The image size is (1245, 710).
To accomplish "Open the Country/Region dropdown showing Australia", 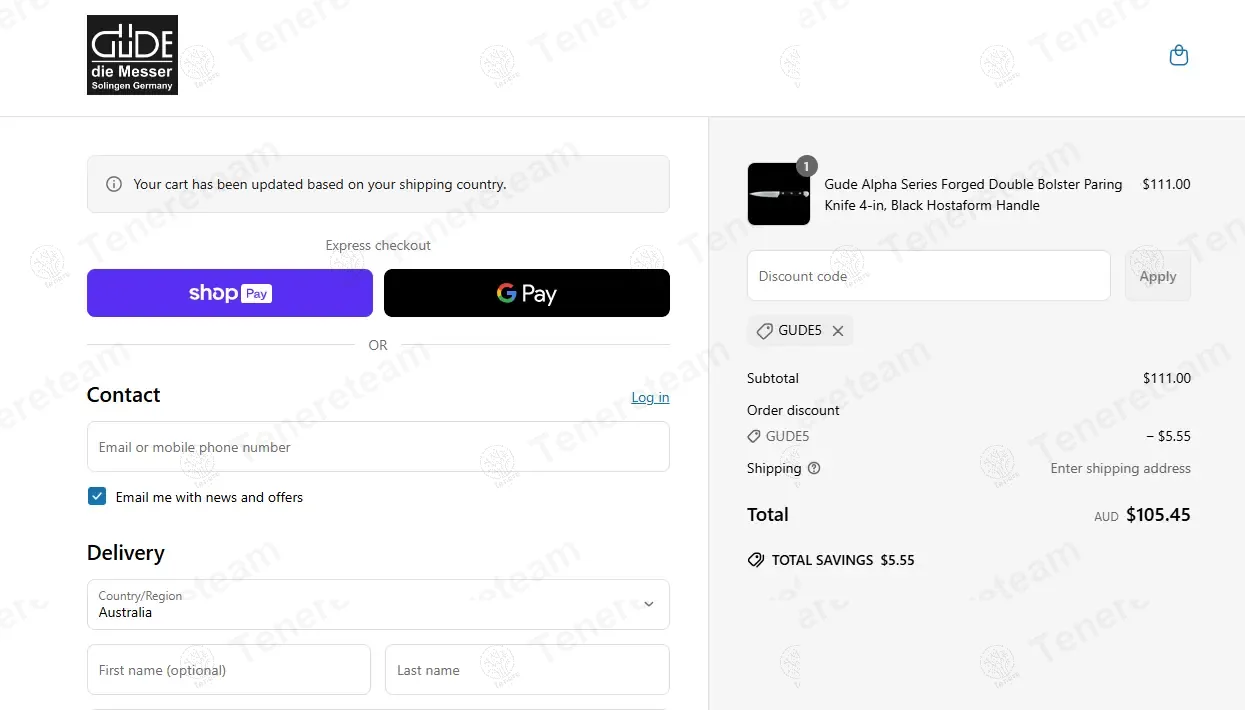I will [x=378, y=604].
